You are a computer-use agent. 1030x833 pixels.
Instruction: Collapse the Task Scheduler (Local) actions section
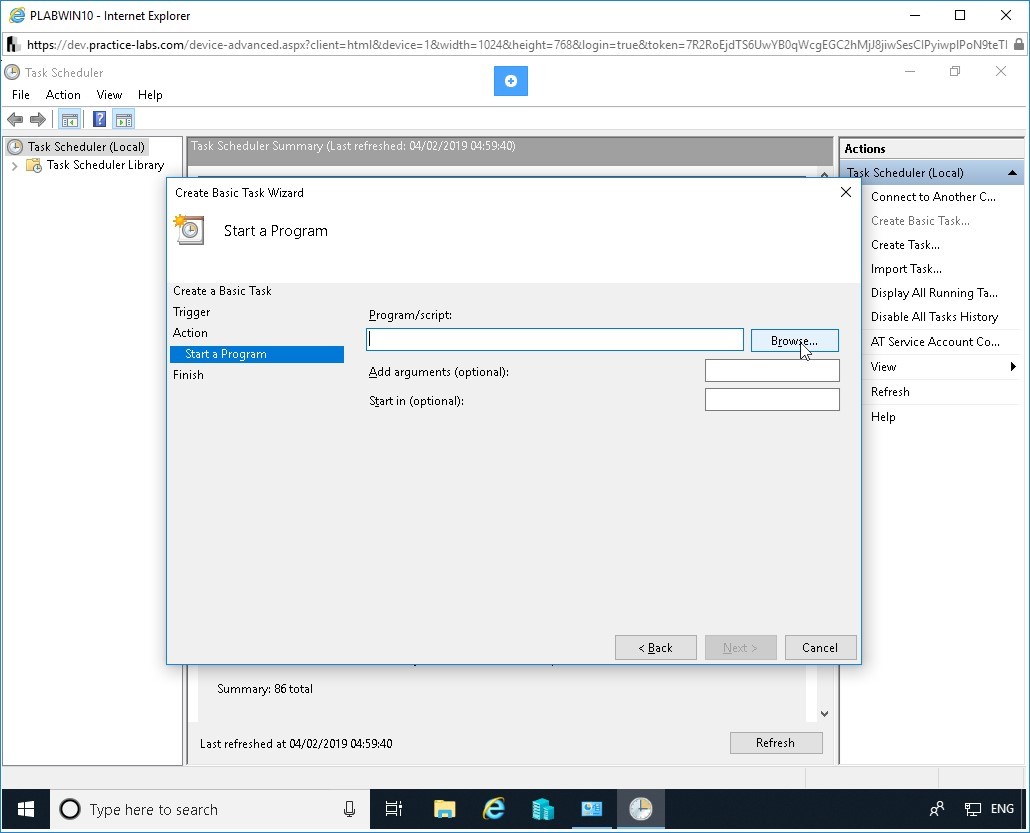pyautogui.click(x=1012, y=173)
